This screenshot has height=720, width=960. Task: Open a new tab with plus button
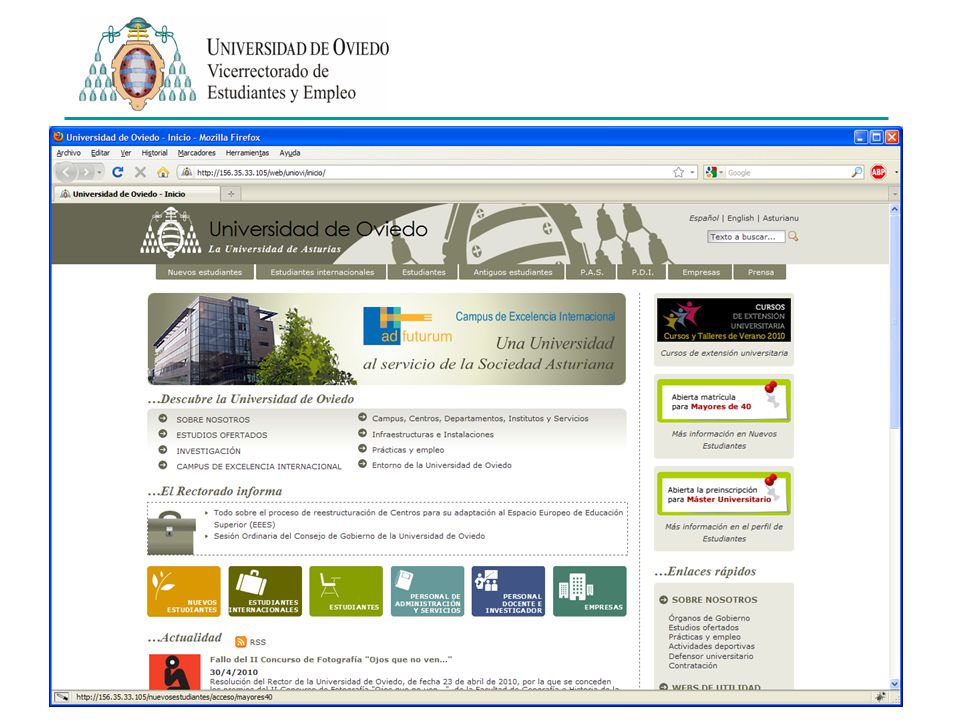(231, 194)
